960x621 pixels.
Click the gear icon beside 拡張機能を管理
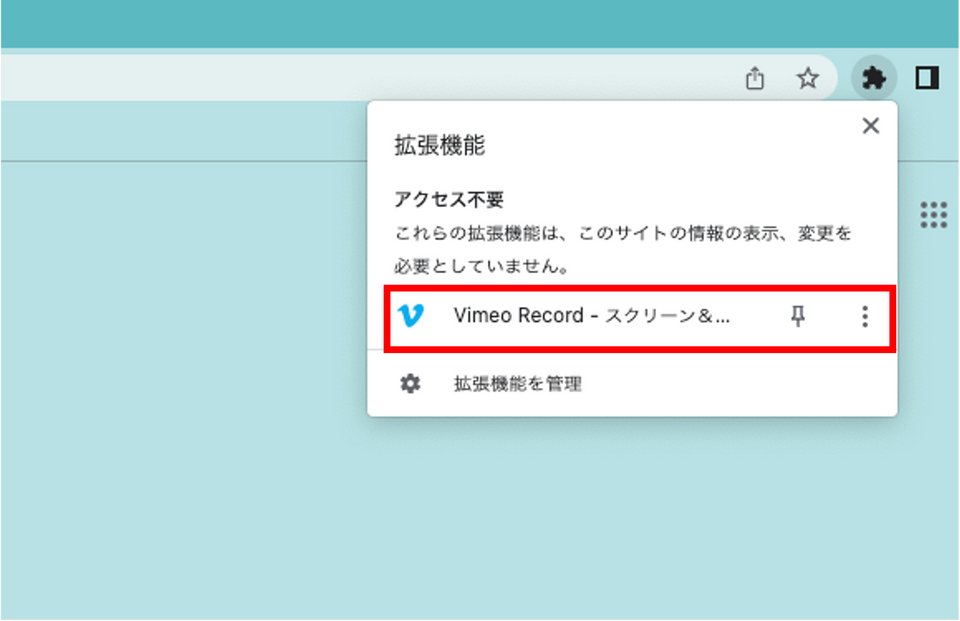click(410, 384)
